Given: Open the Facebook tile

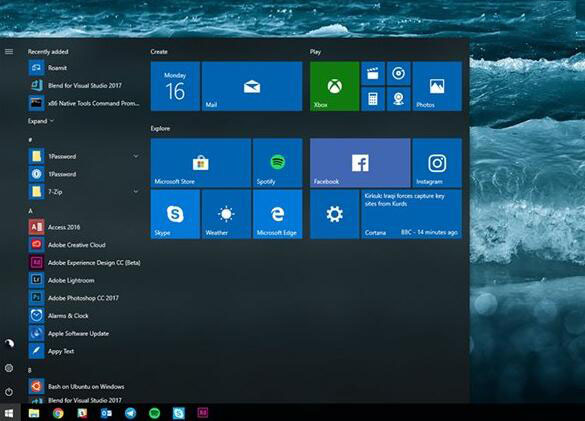Looking at the screenshot, I should tap(360, 163).
